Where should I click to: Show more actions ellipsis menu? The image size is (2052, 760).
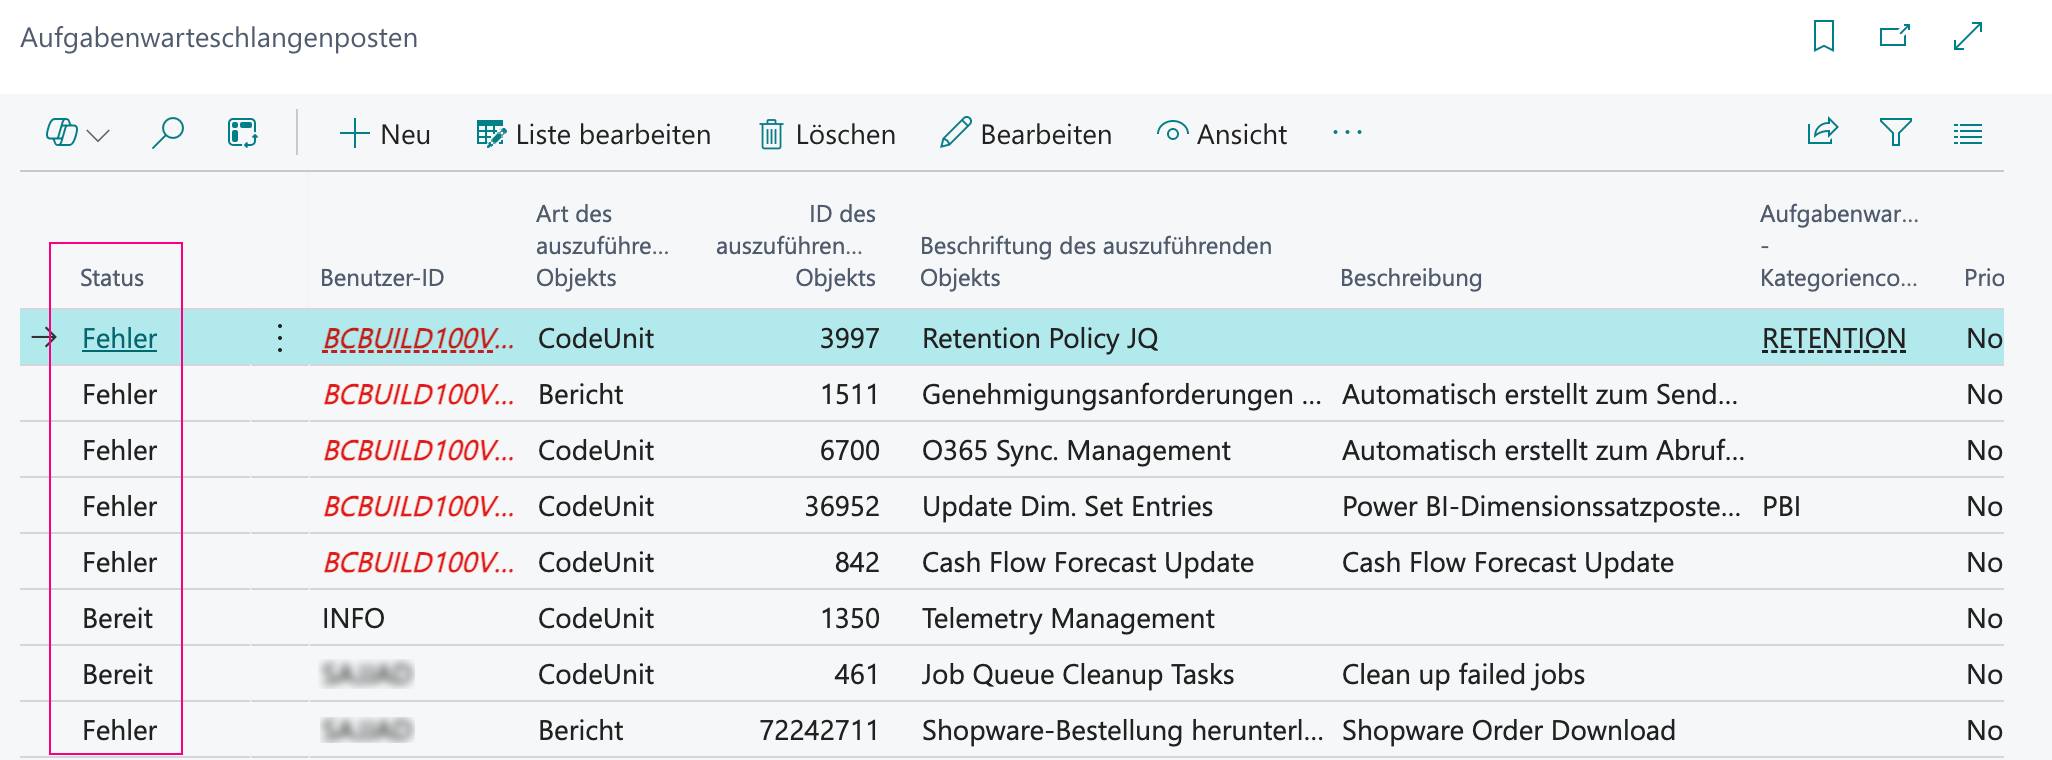1347,133
